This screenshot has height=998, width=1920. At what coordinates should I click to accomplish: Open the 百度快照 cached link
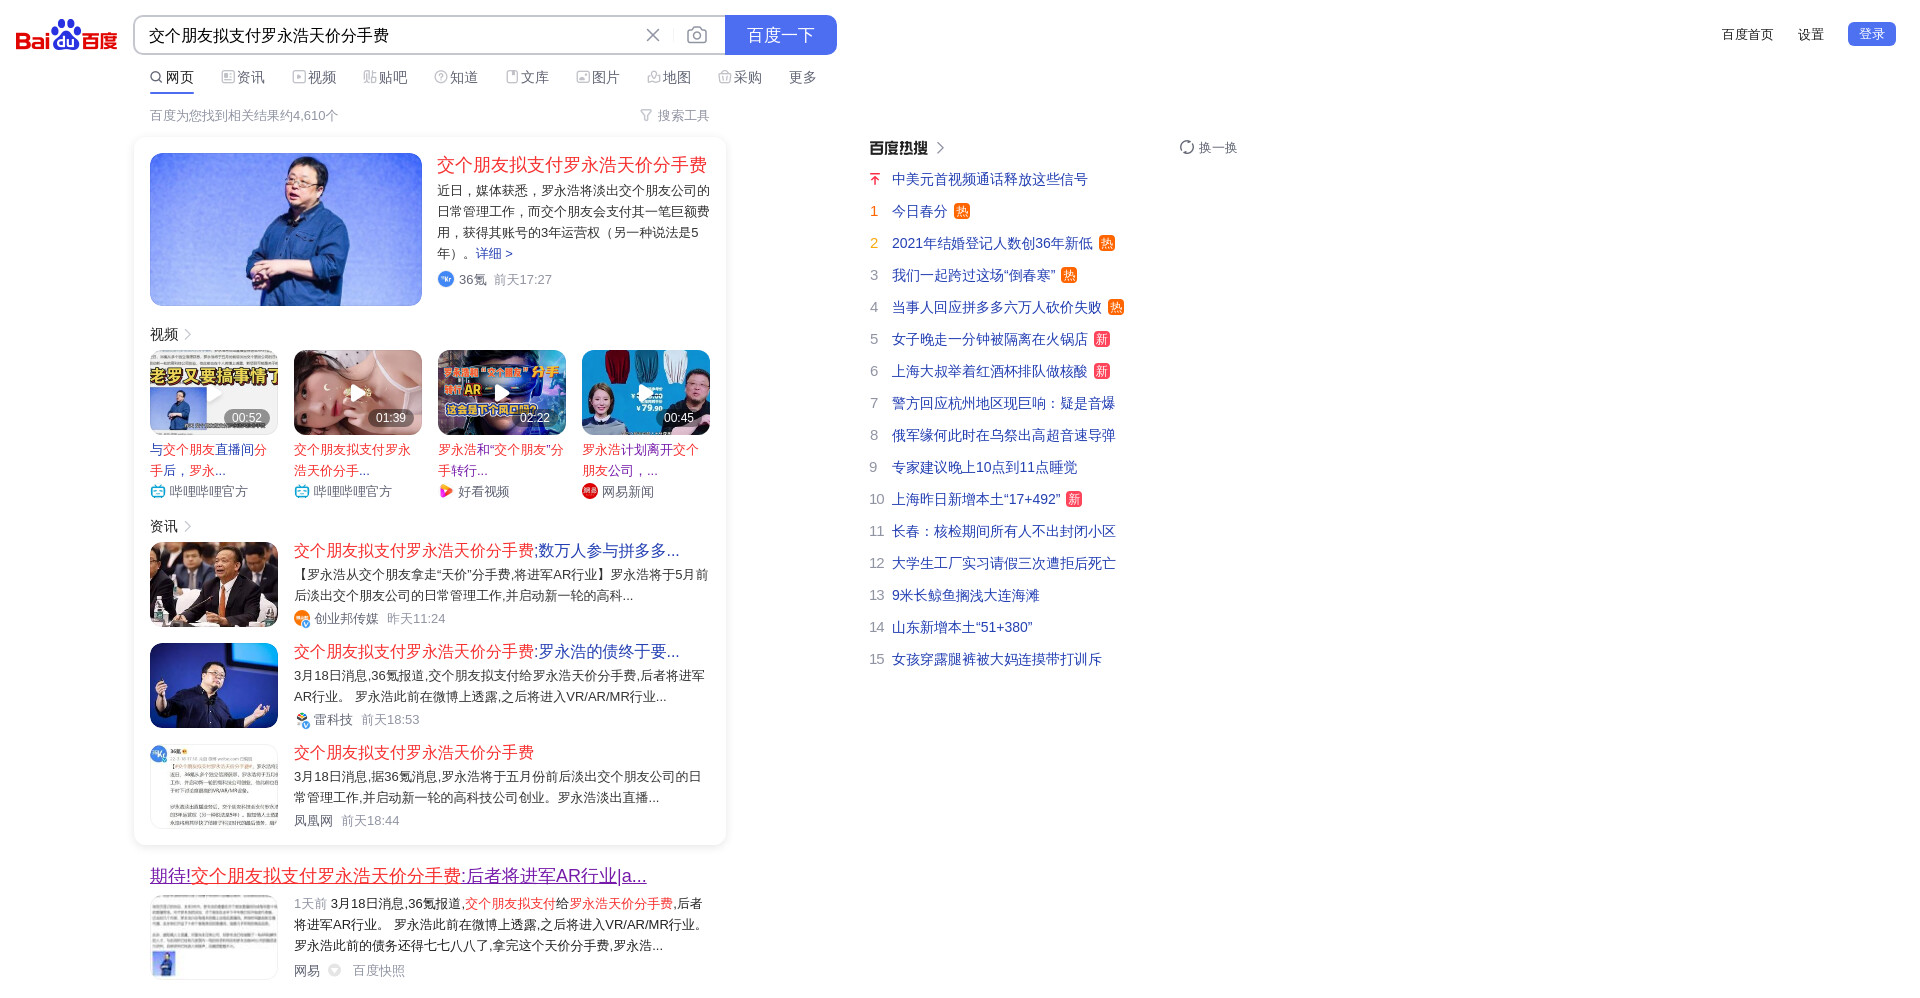[379, 971]
